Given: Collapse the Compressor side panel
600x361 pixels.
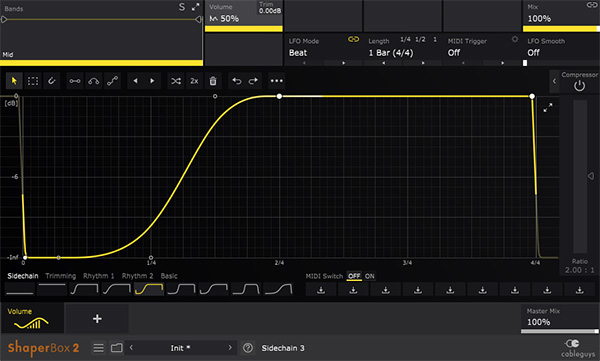Looking at the screenshot, I should (554, 81).
